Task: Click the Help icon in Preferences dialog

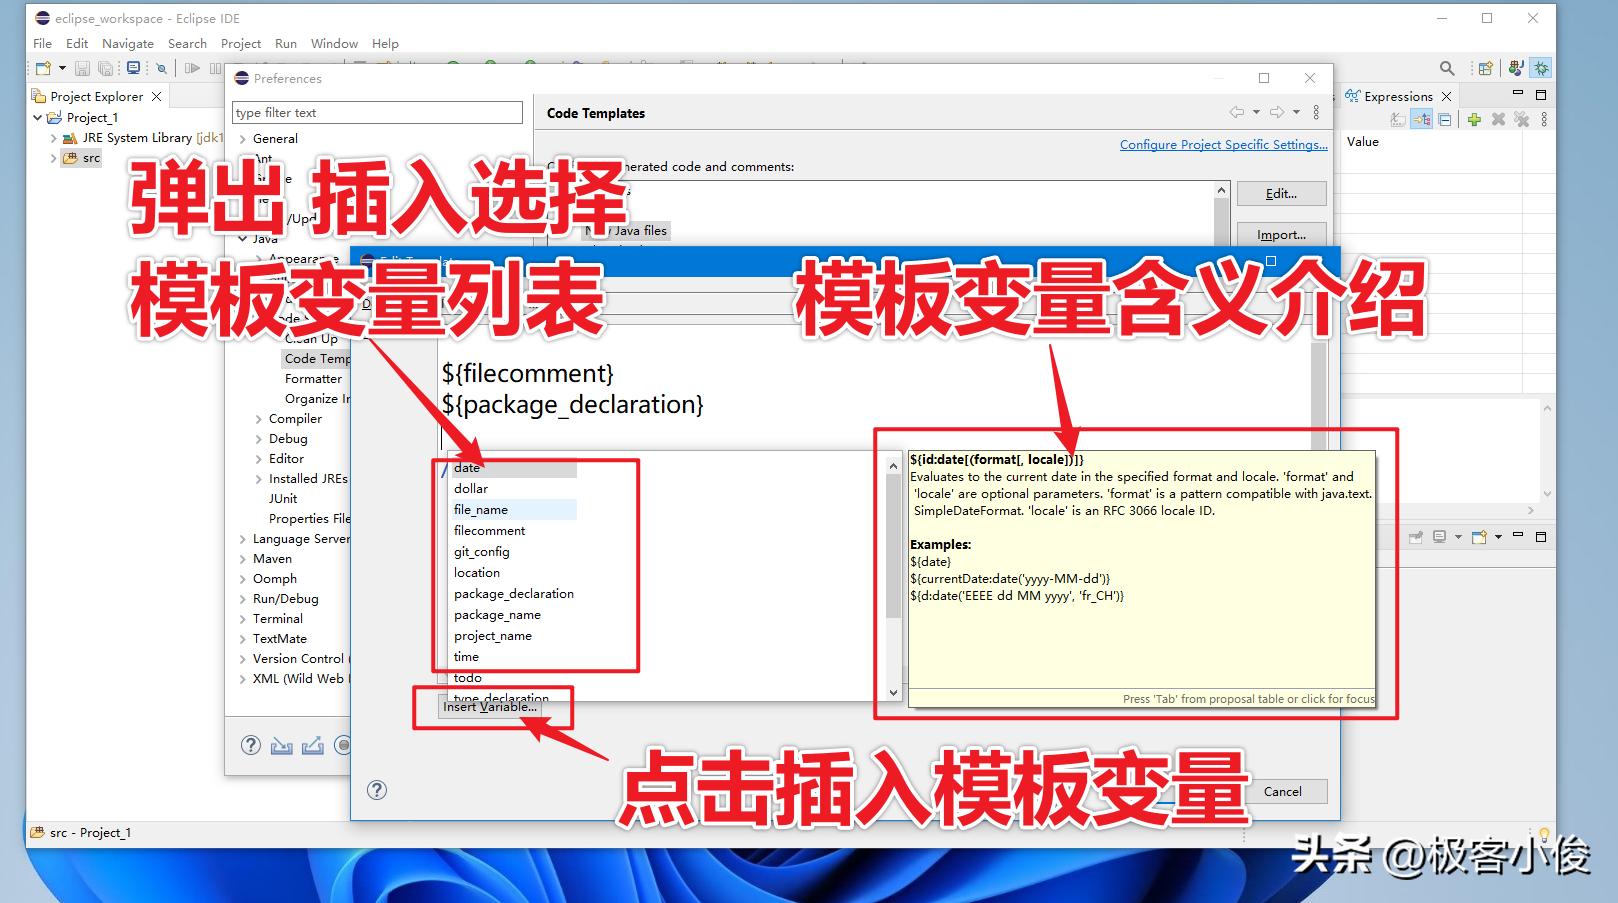Action: coord(250,745)
